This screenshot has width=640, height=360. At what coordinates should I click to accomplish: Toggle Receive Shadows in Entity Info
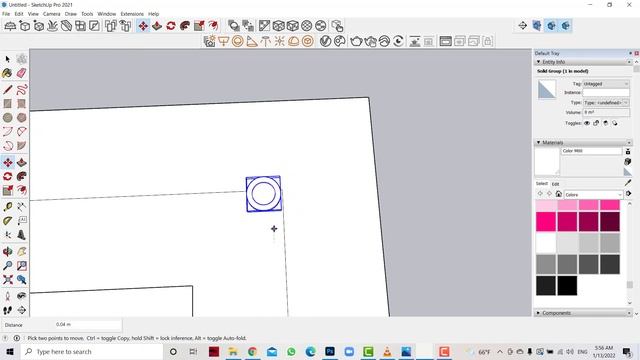click(606, 123)
